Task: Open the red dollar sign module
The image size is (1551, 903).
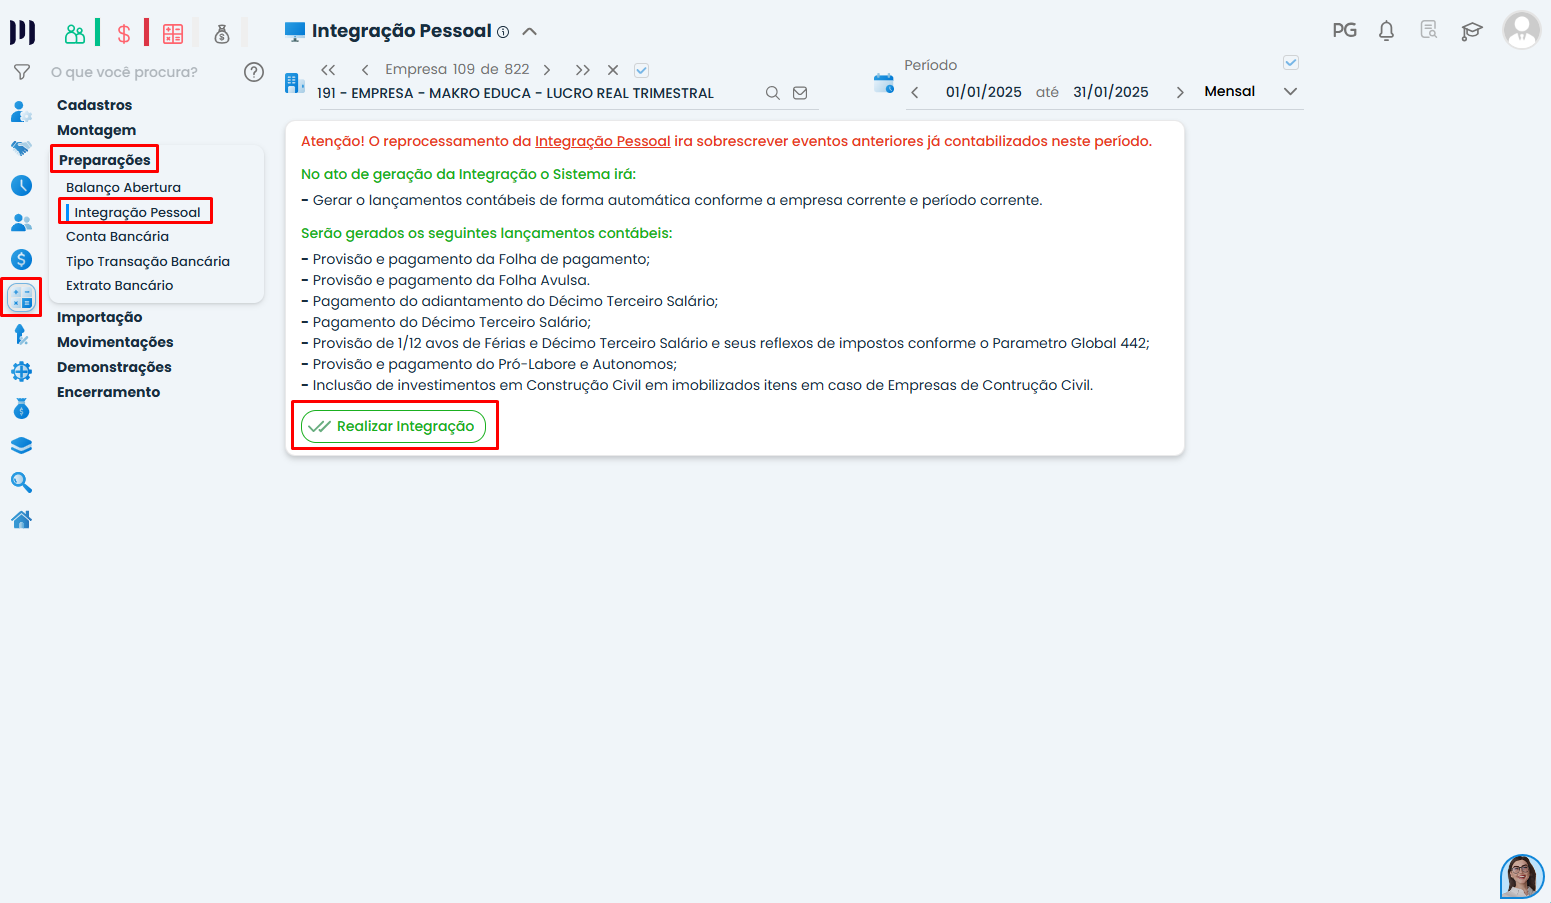Action: [x=124, y=34]
